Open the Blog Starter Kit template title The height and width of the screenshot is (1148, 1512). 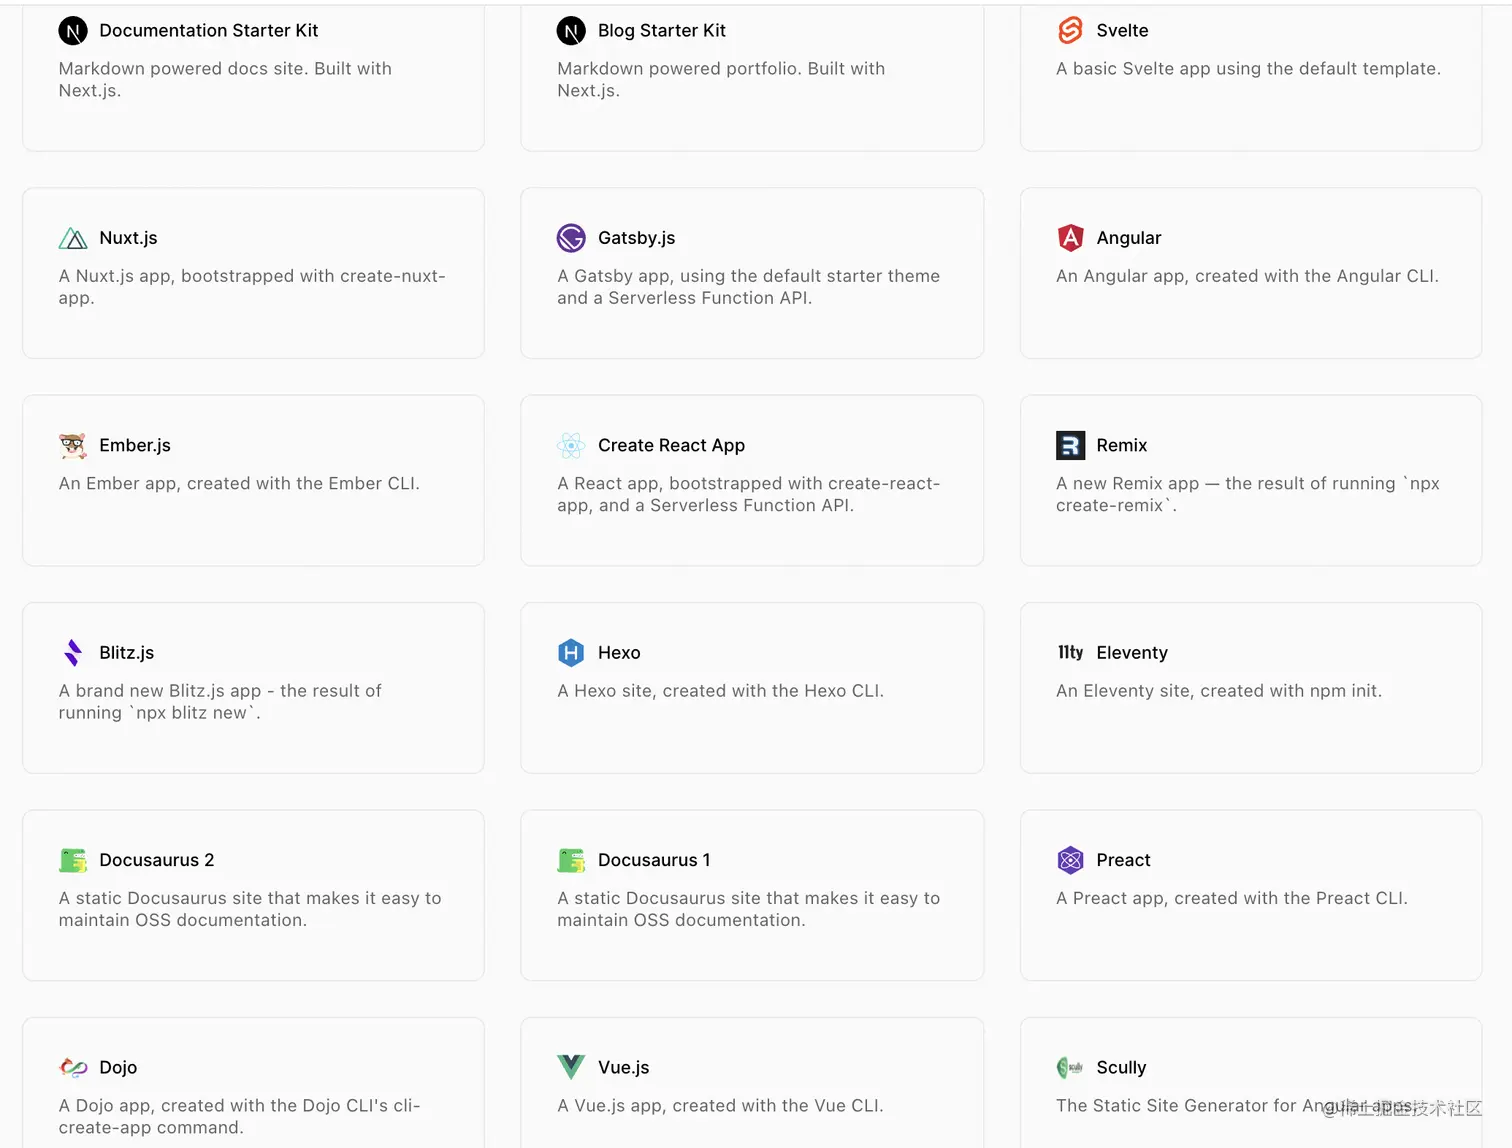pyautogui.click(x=661, y=31)
